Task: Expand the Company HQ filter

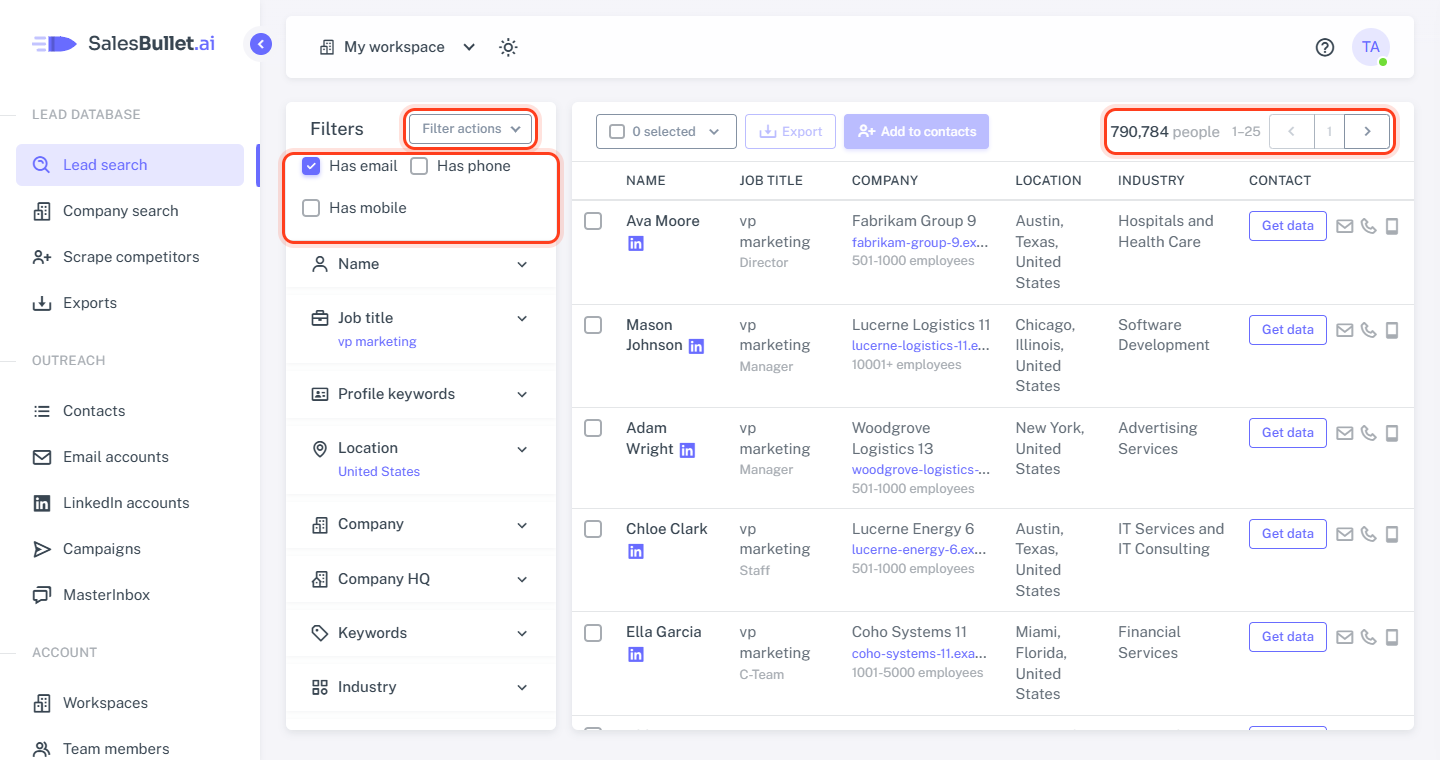Action: click(420, 579)
